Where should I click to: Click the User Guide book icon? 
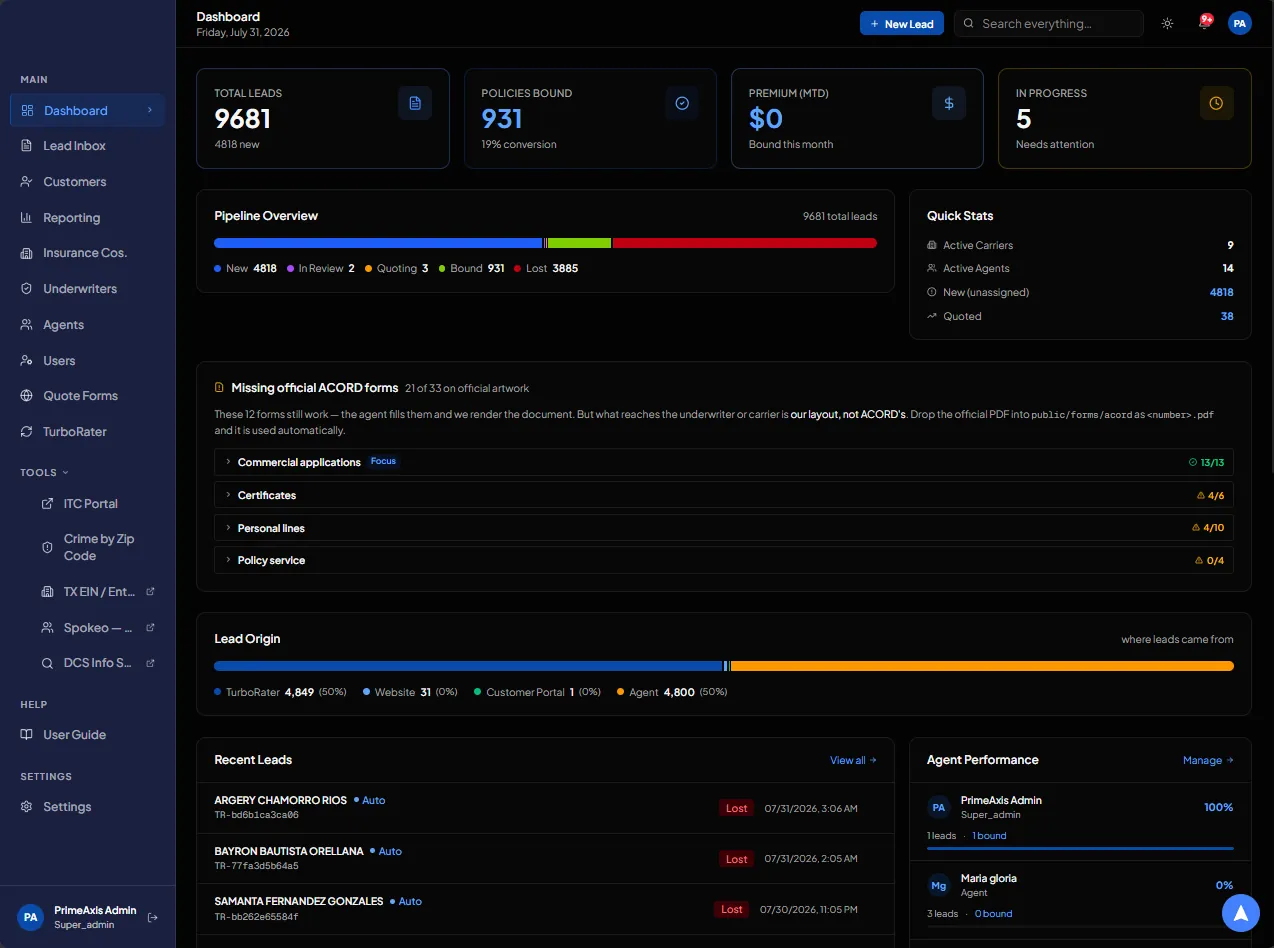(27, 735)
